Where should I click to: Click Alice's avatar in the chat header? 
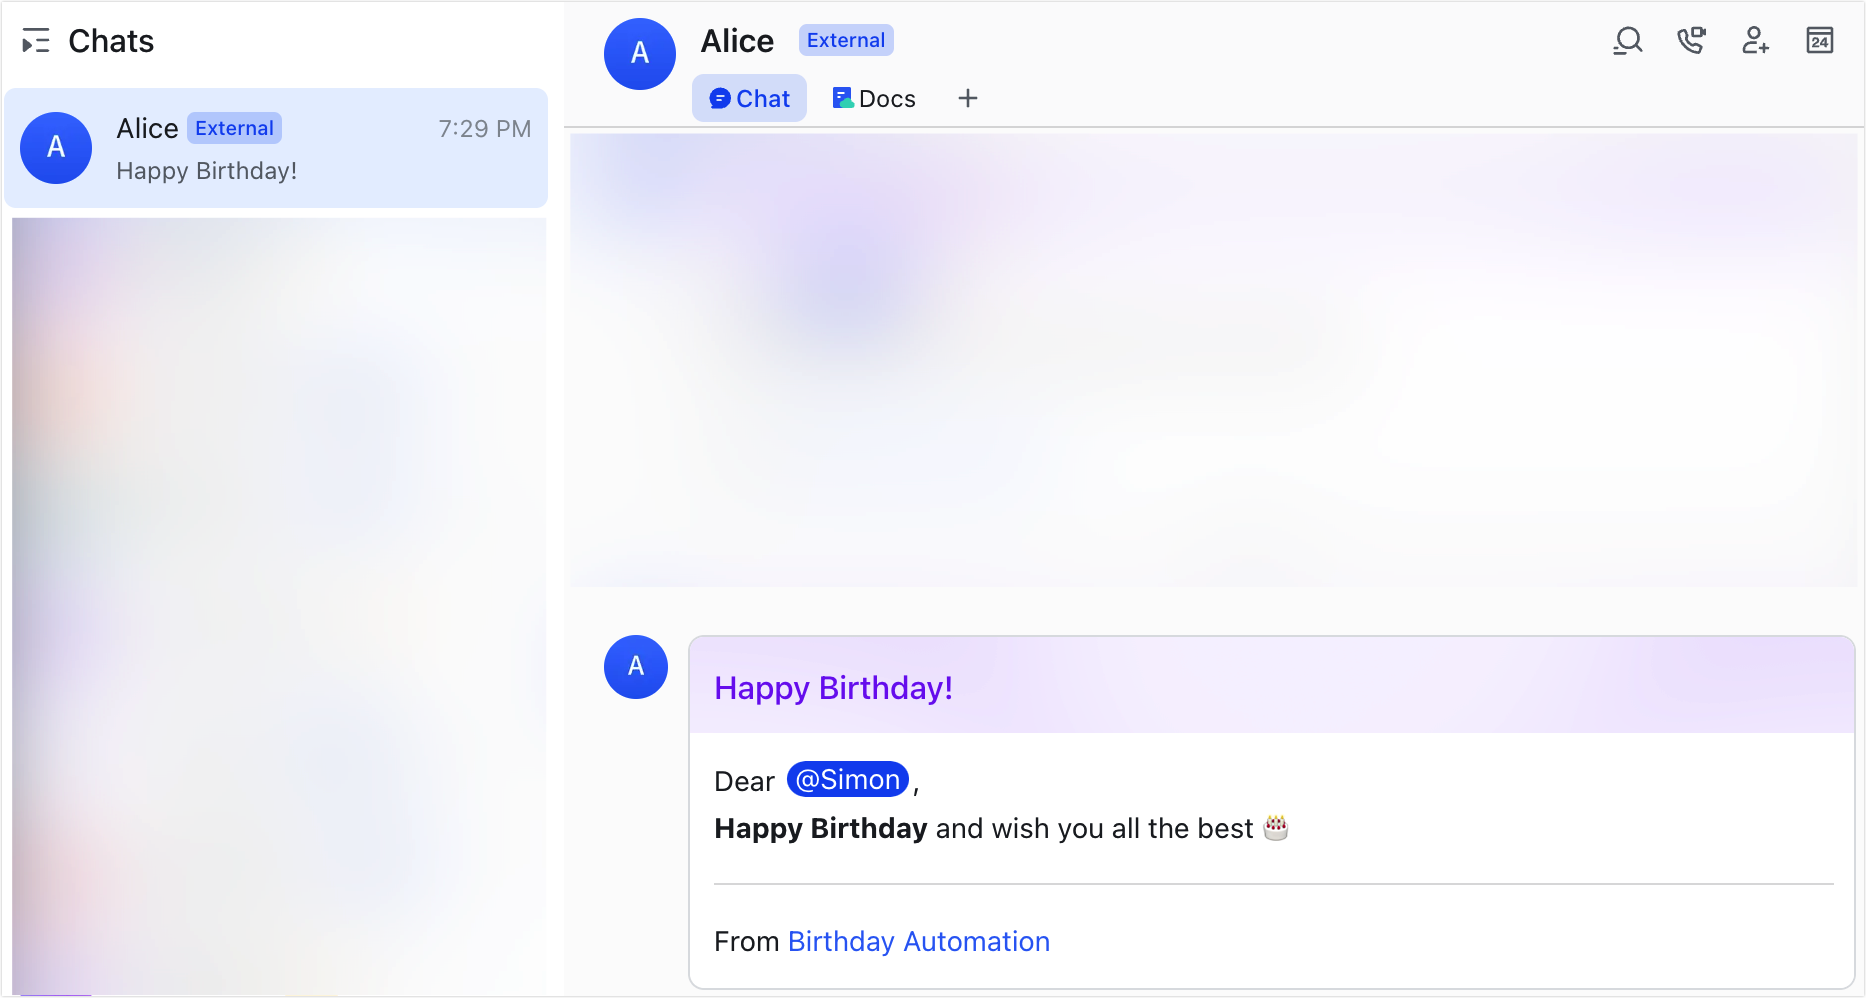(x=640, y=54)
